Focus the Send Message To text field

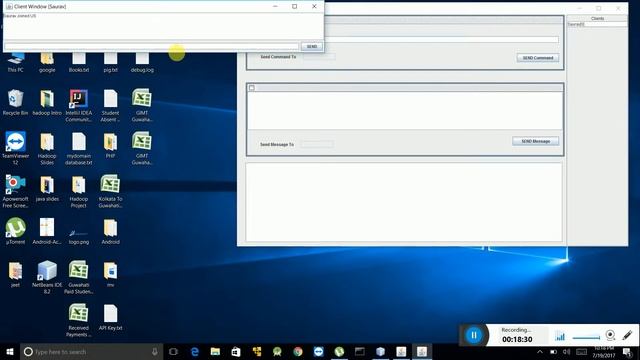click(x=317, y=144)
